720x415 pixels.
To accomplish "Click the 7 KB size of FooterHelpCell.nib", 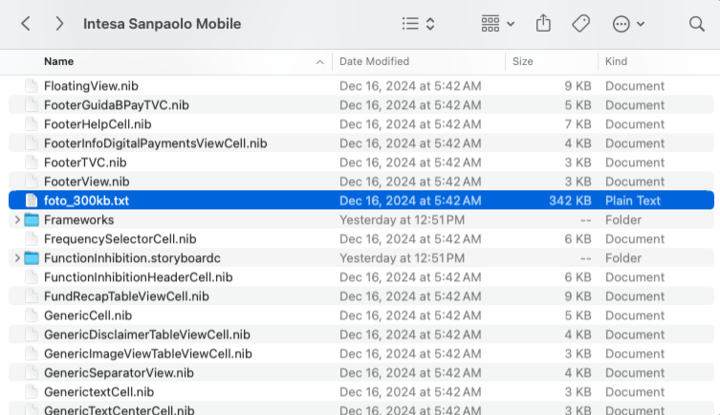I will tap(578, 124).
